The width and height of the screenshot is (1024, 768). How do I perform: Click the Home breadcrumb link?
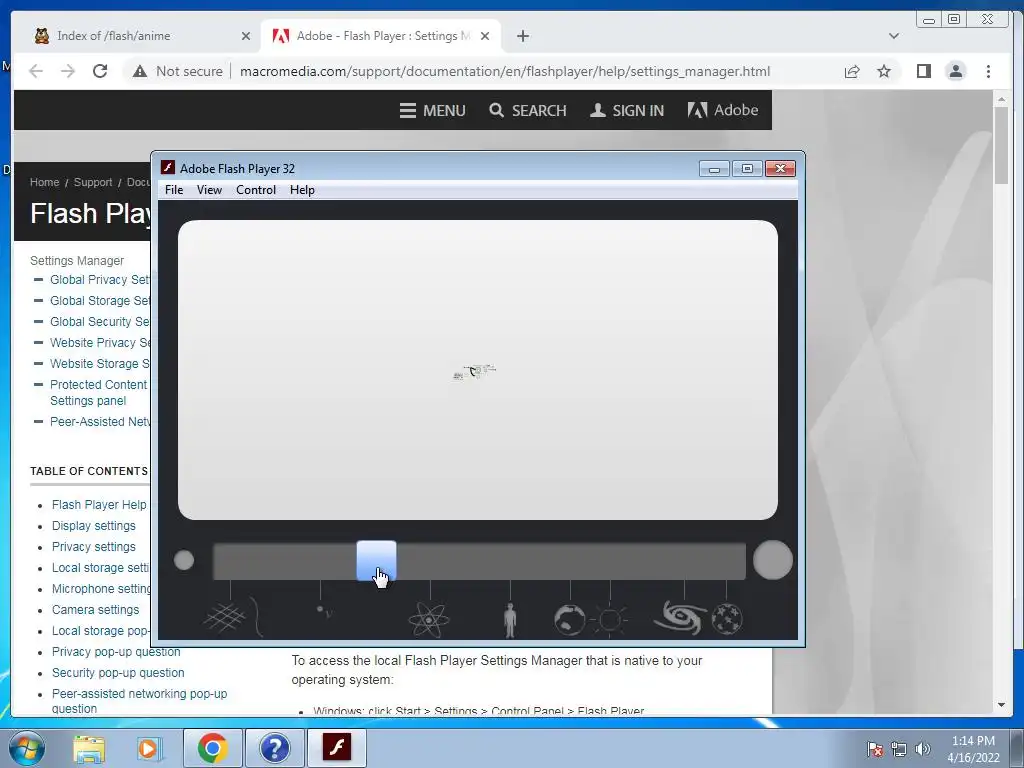[44, 182]
